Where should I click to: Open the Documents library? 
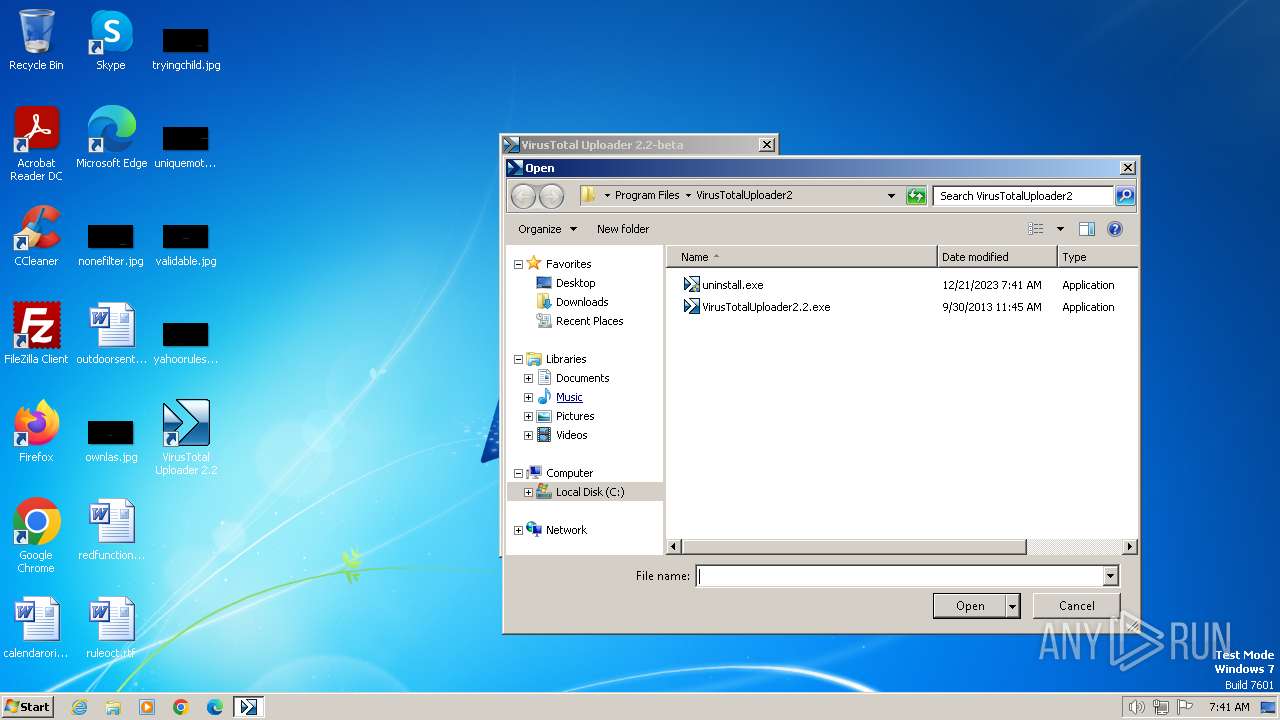tap(582, 378)
